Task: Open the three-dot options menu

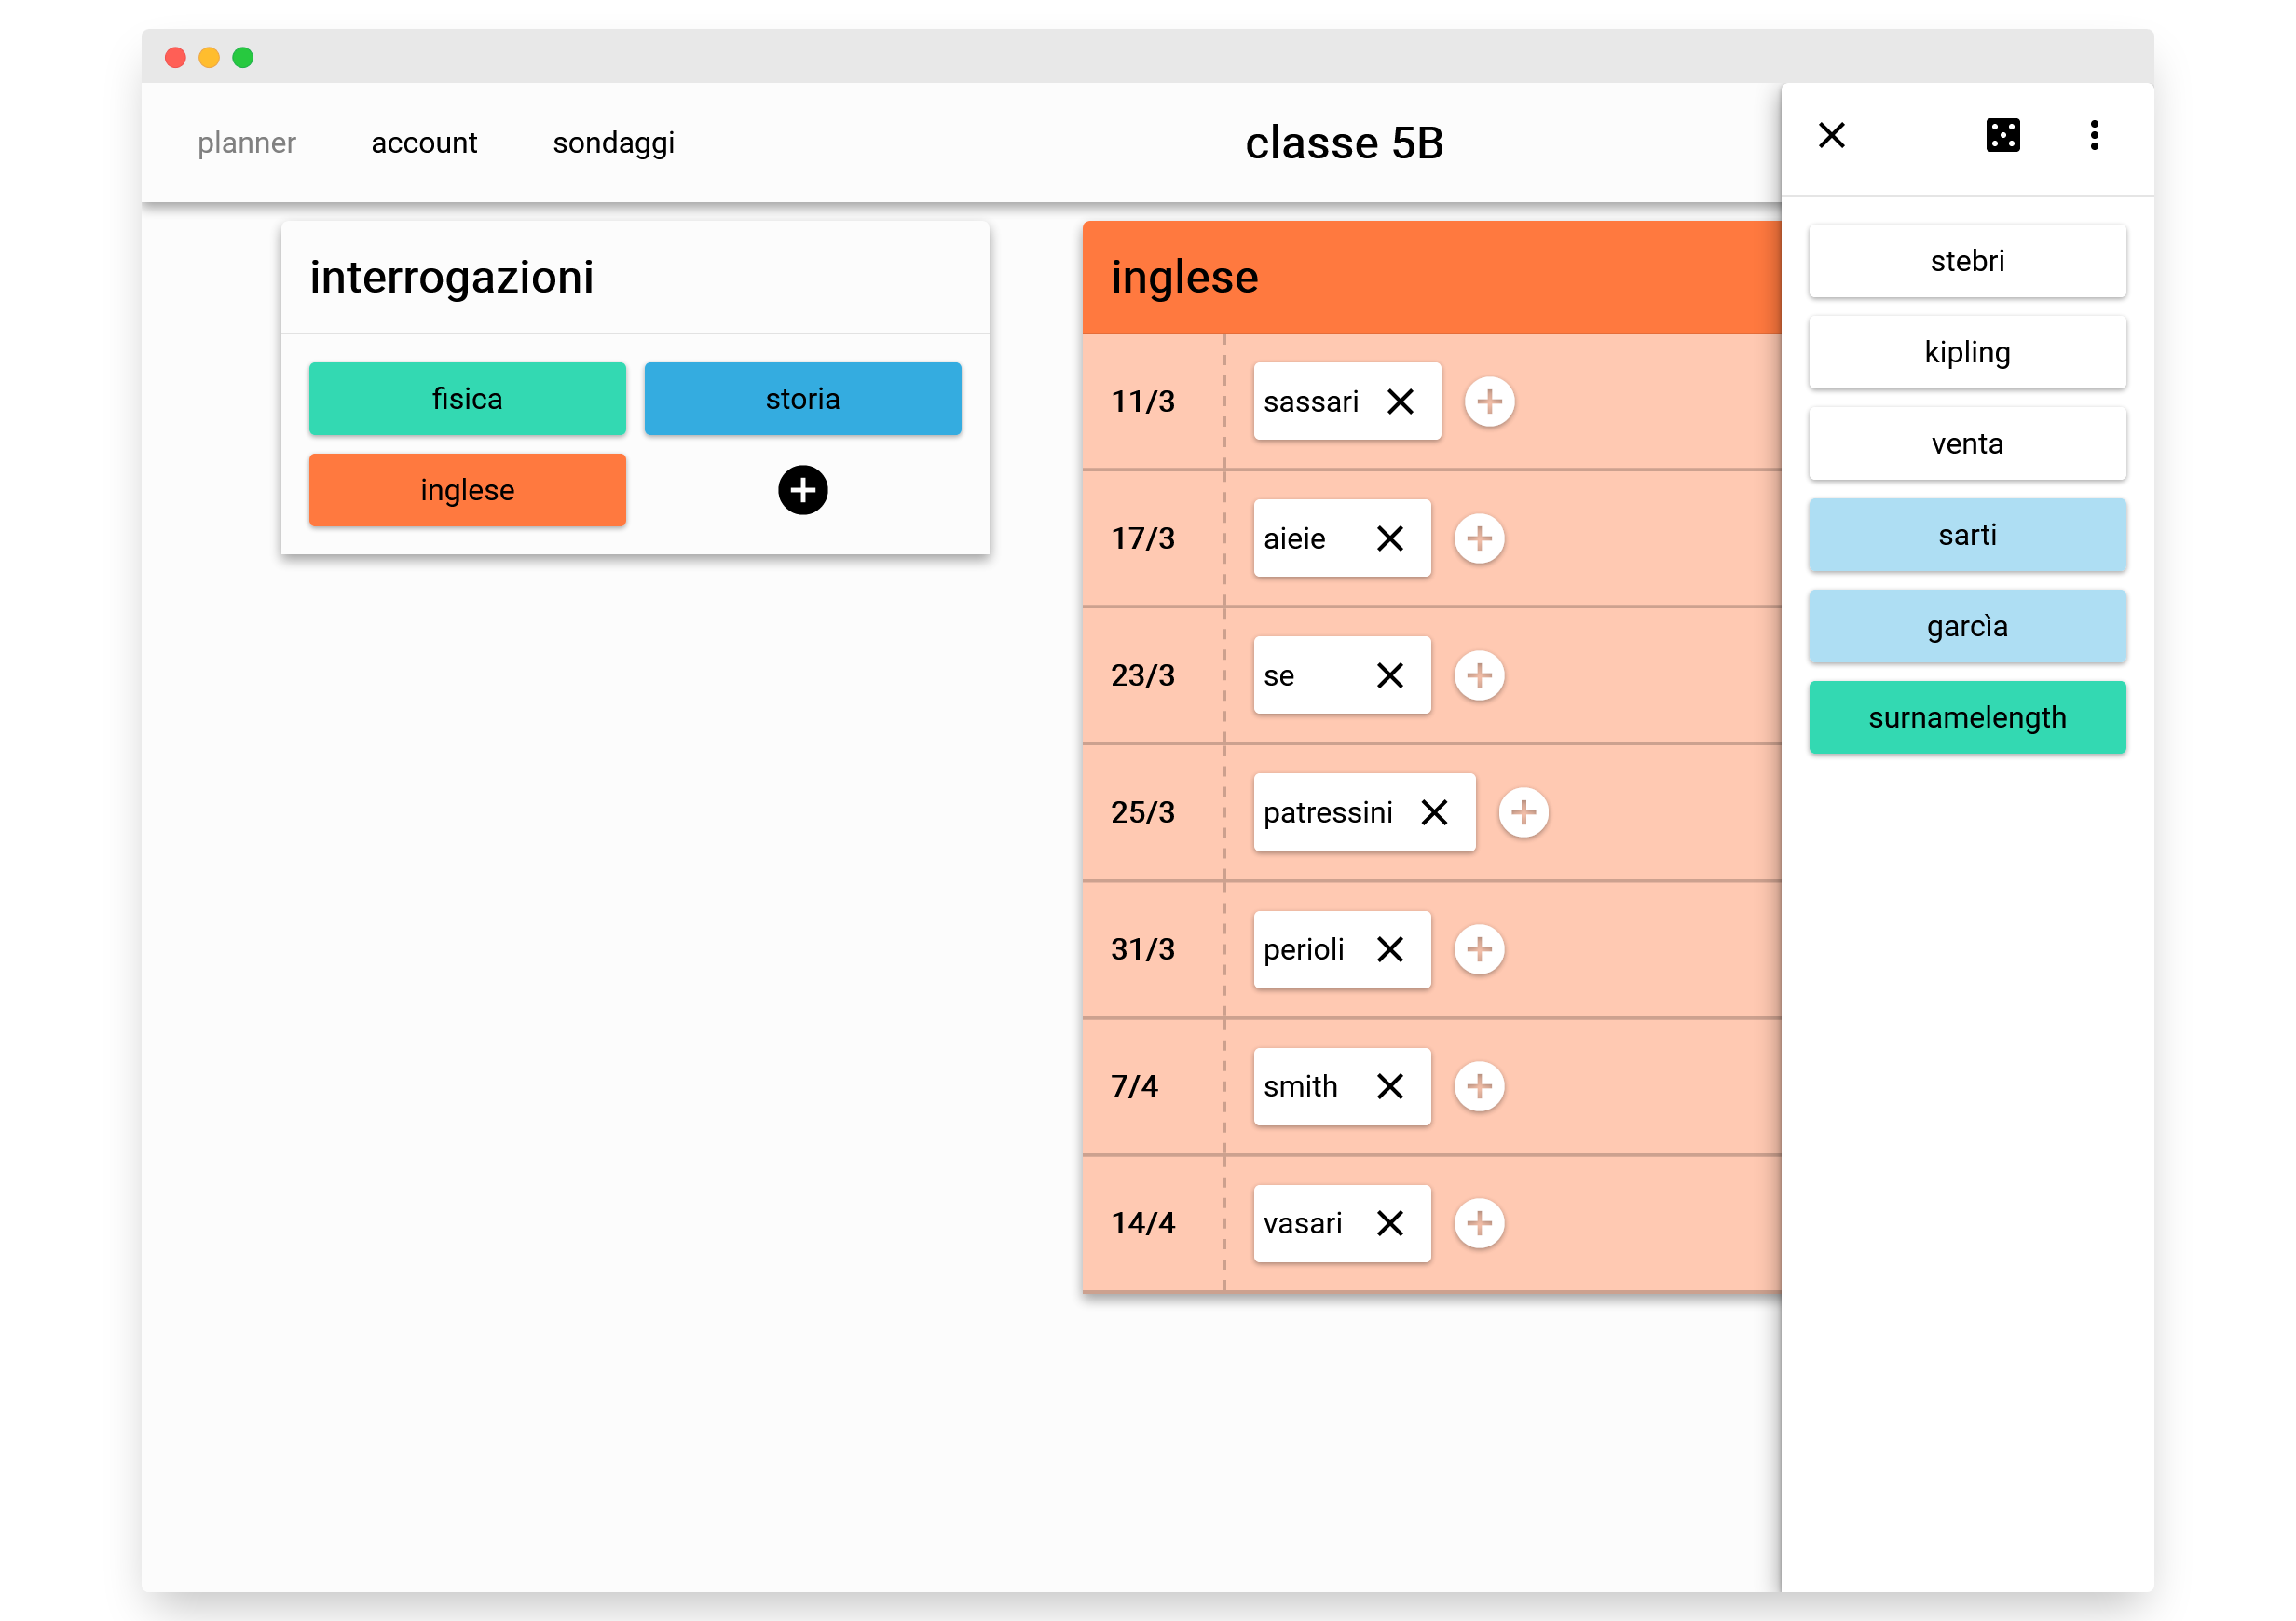Action: [2093, 135]
